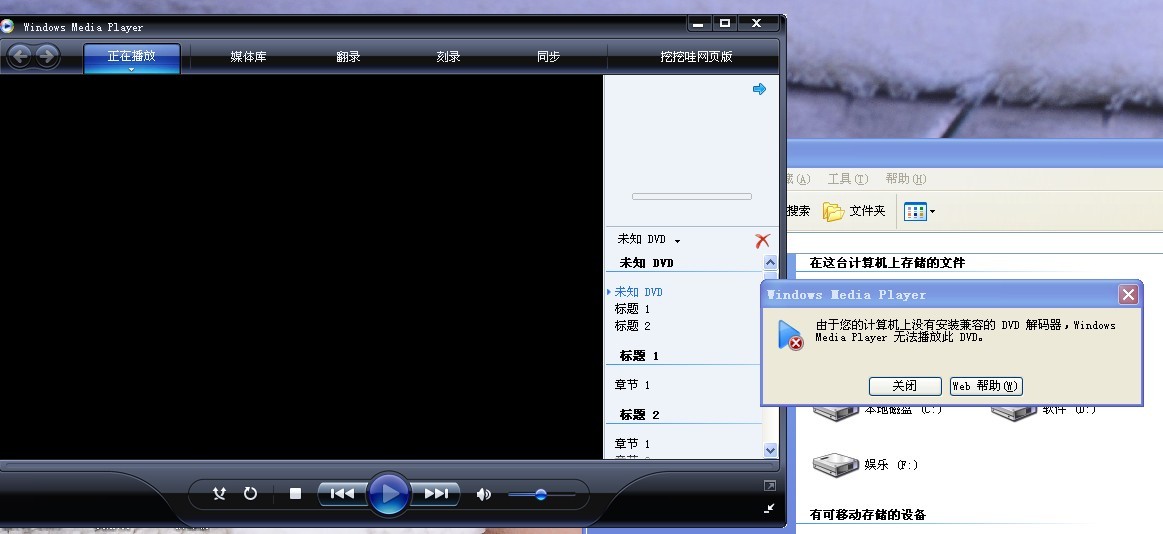Screen dimensions: 1163x534
Task: Open the 未知 DVD dropdown menu
Action: coord(649,240)
